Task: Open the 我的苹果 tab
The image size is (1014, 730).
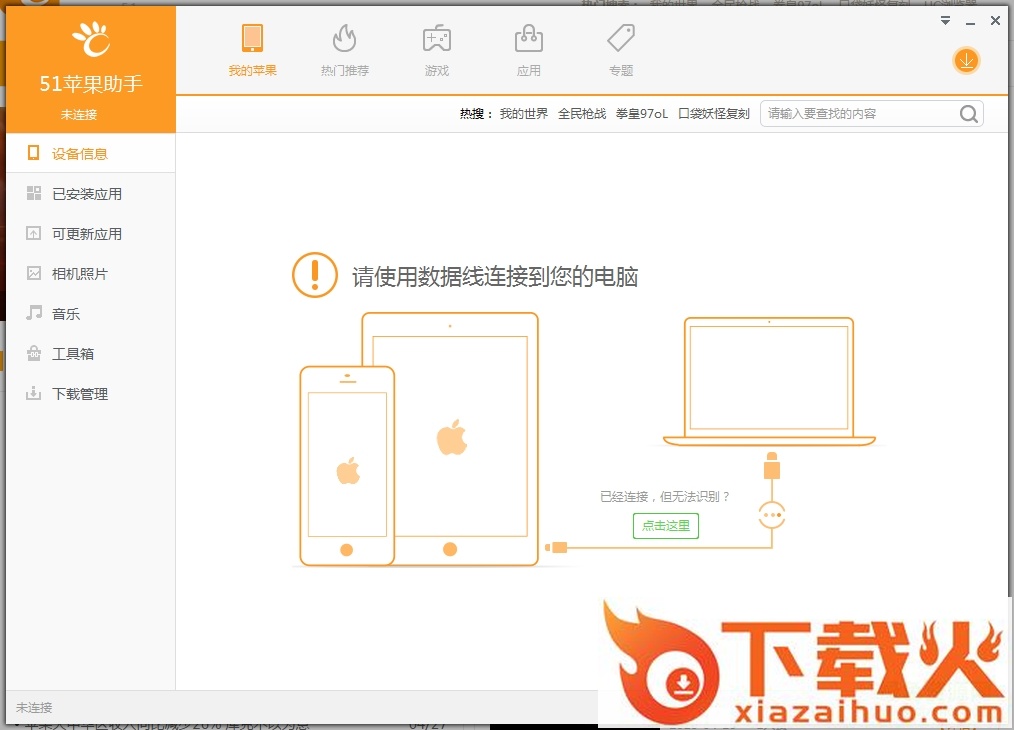Action: [252, 50]
